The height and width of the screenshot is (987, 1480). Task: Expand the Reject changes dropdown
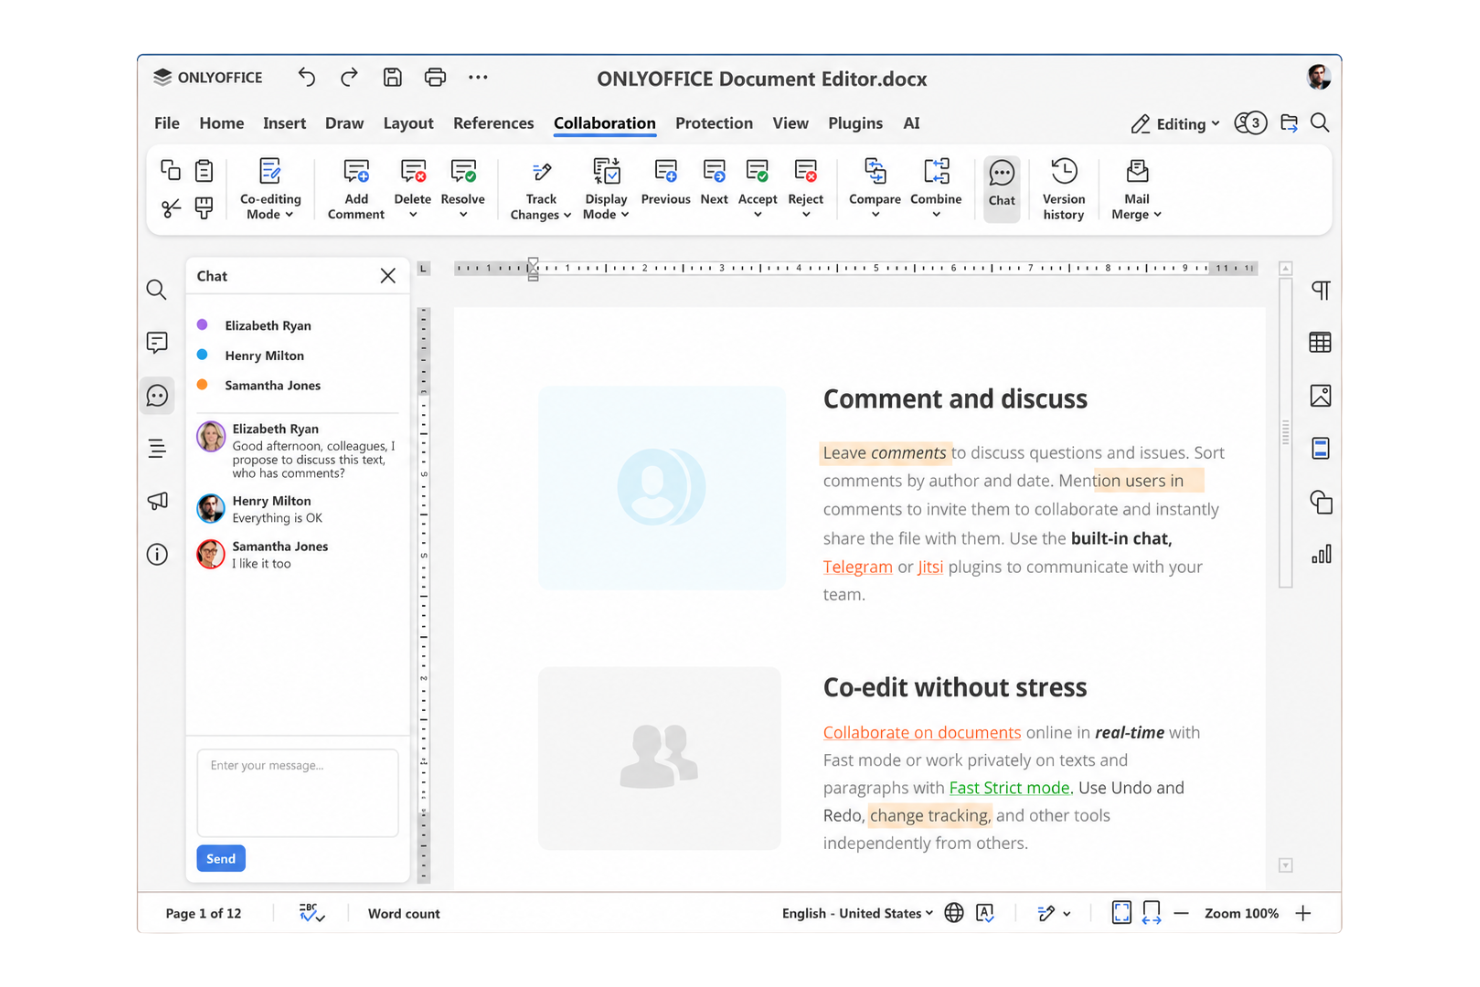pyautogui.click(x=806, y=215)
